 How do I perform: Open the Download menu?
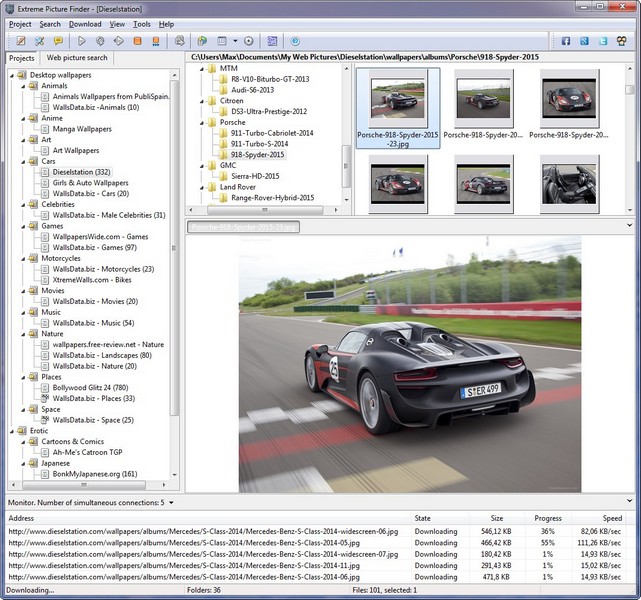pos(85,24)
